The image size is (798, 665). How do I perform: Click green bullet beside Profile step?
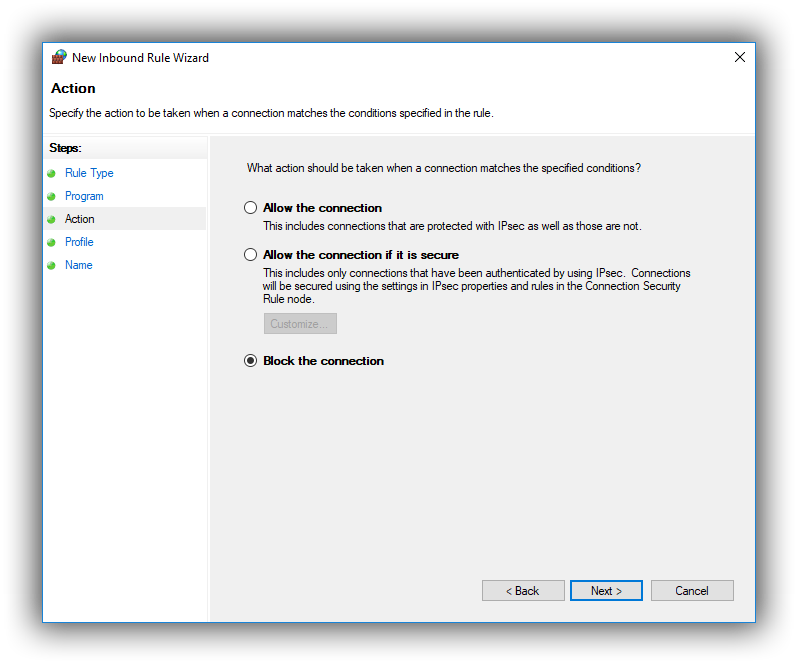pos(51,243)
